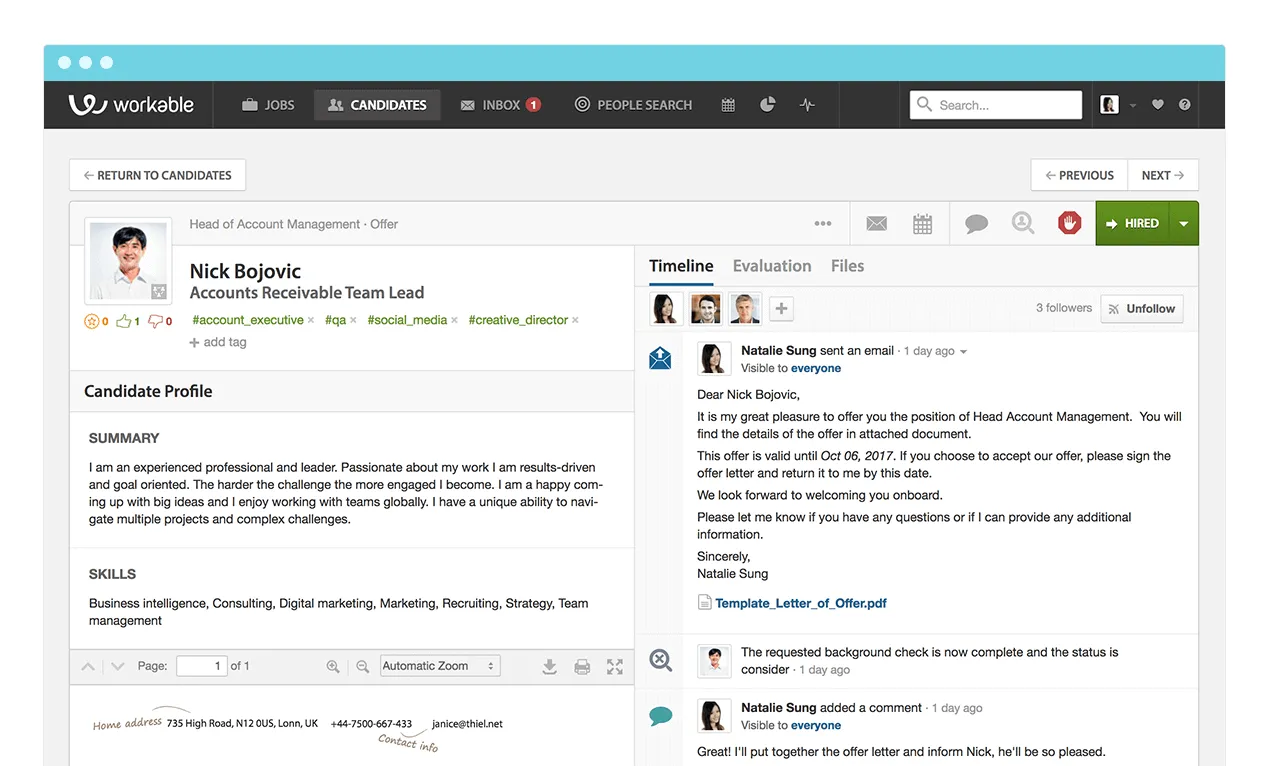Open the Jobs menu item

point(268,105)
